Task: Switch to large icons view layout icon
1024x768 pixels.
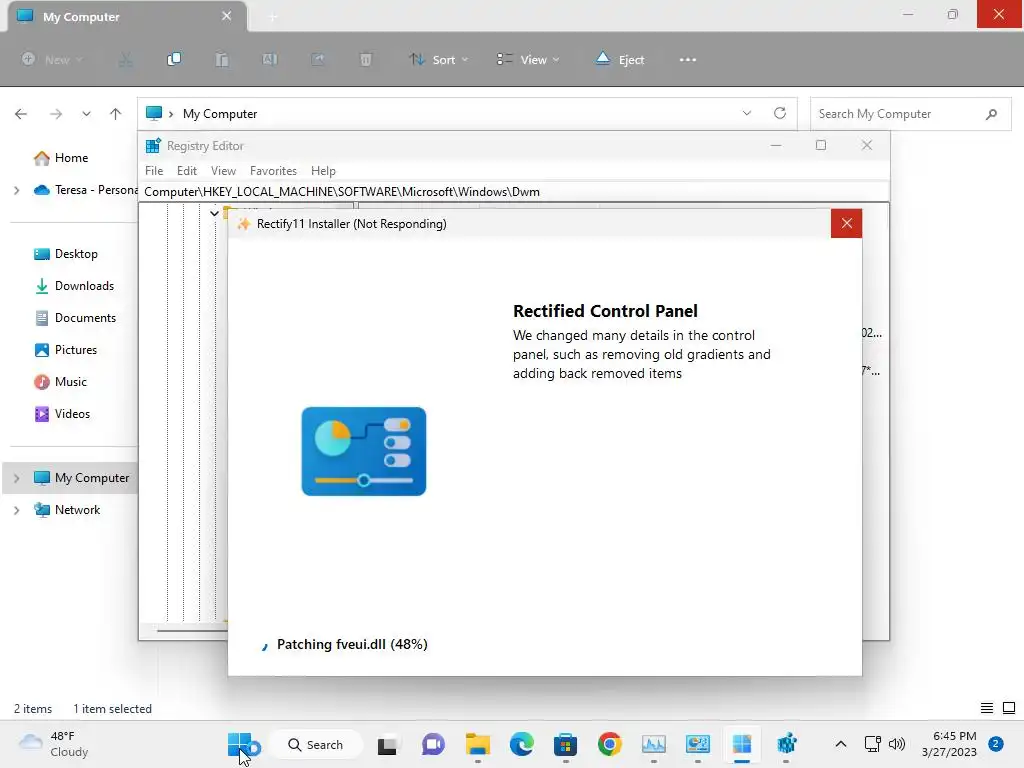Action: pos(1009,708)
